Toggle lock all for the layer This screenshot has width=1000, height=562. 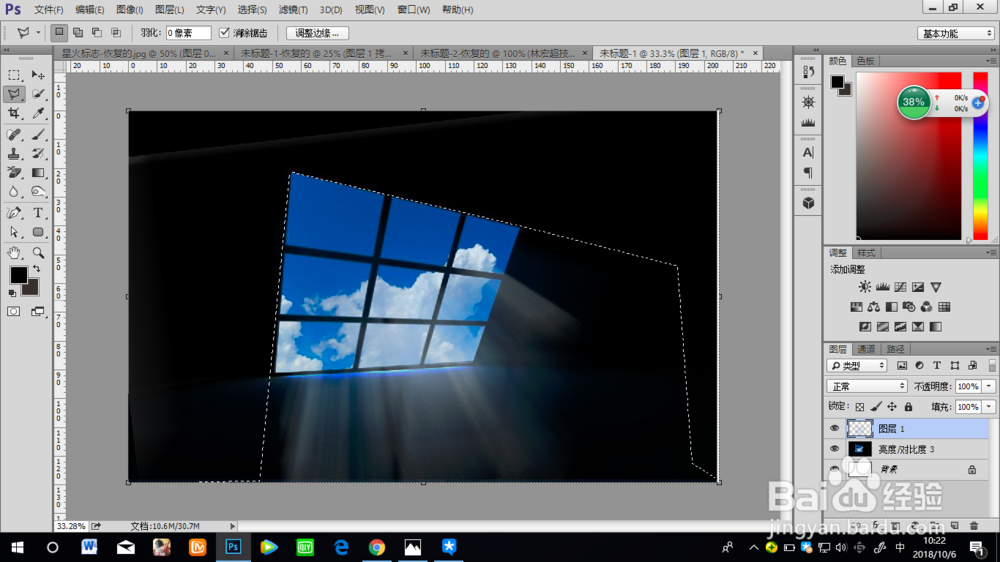(908, 407)
